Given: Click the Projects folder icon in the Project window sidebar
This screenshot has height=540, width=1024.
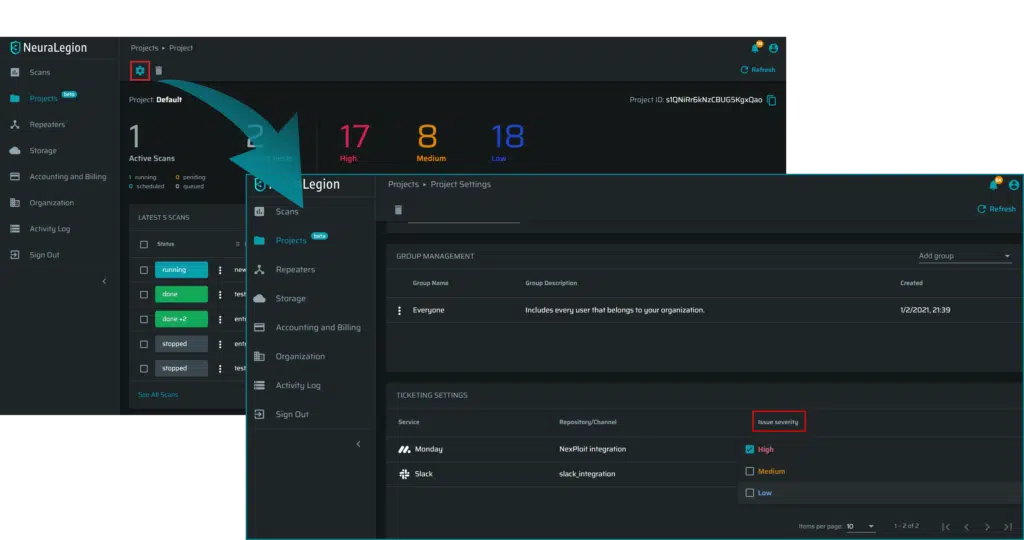Looking at the screenshot, I should pyautogui.click(x=15, y=98).
